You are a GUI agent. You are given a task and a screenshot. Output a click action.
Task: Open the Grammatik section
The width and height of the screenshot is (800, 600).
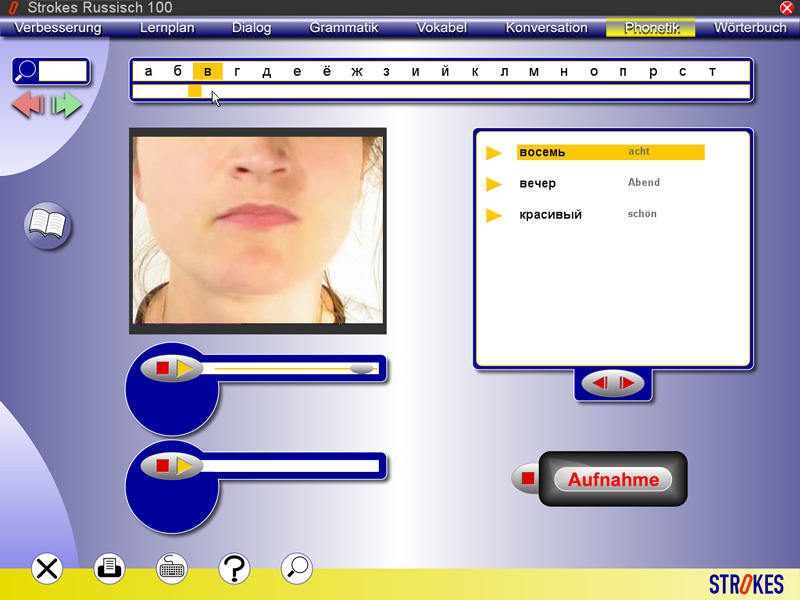point(343,28)
